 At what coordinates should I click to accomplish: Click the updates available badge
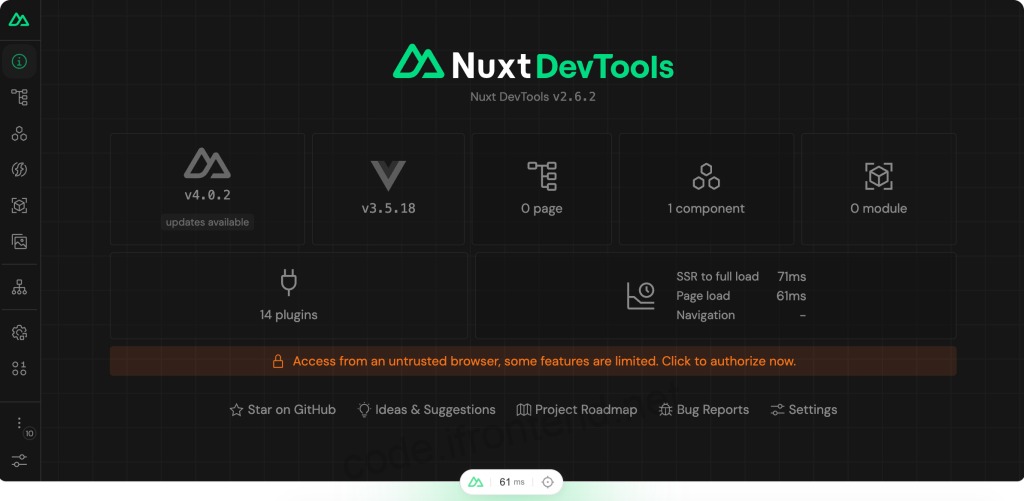[x=207, y=222]
